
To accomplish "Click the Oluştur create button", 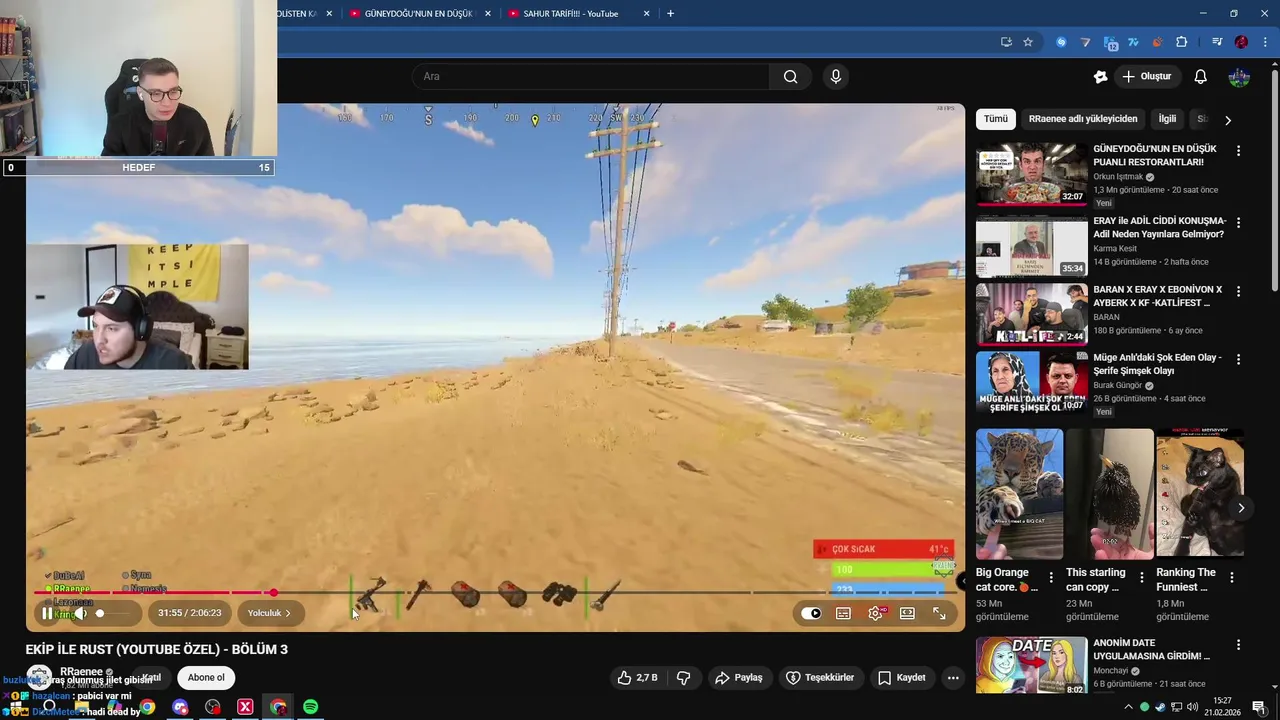I will (x=1147, y=76).
